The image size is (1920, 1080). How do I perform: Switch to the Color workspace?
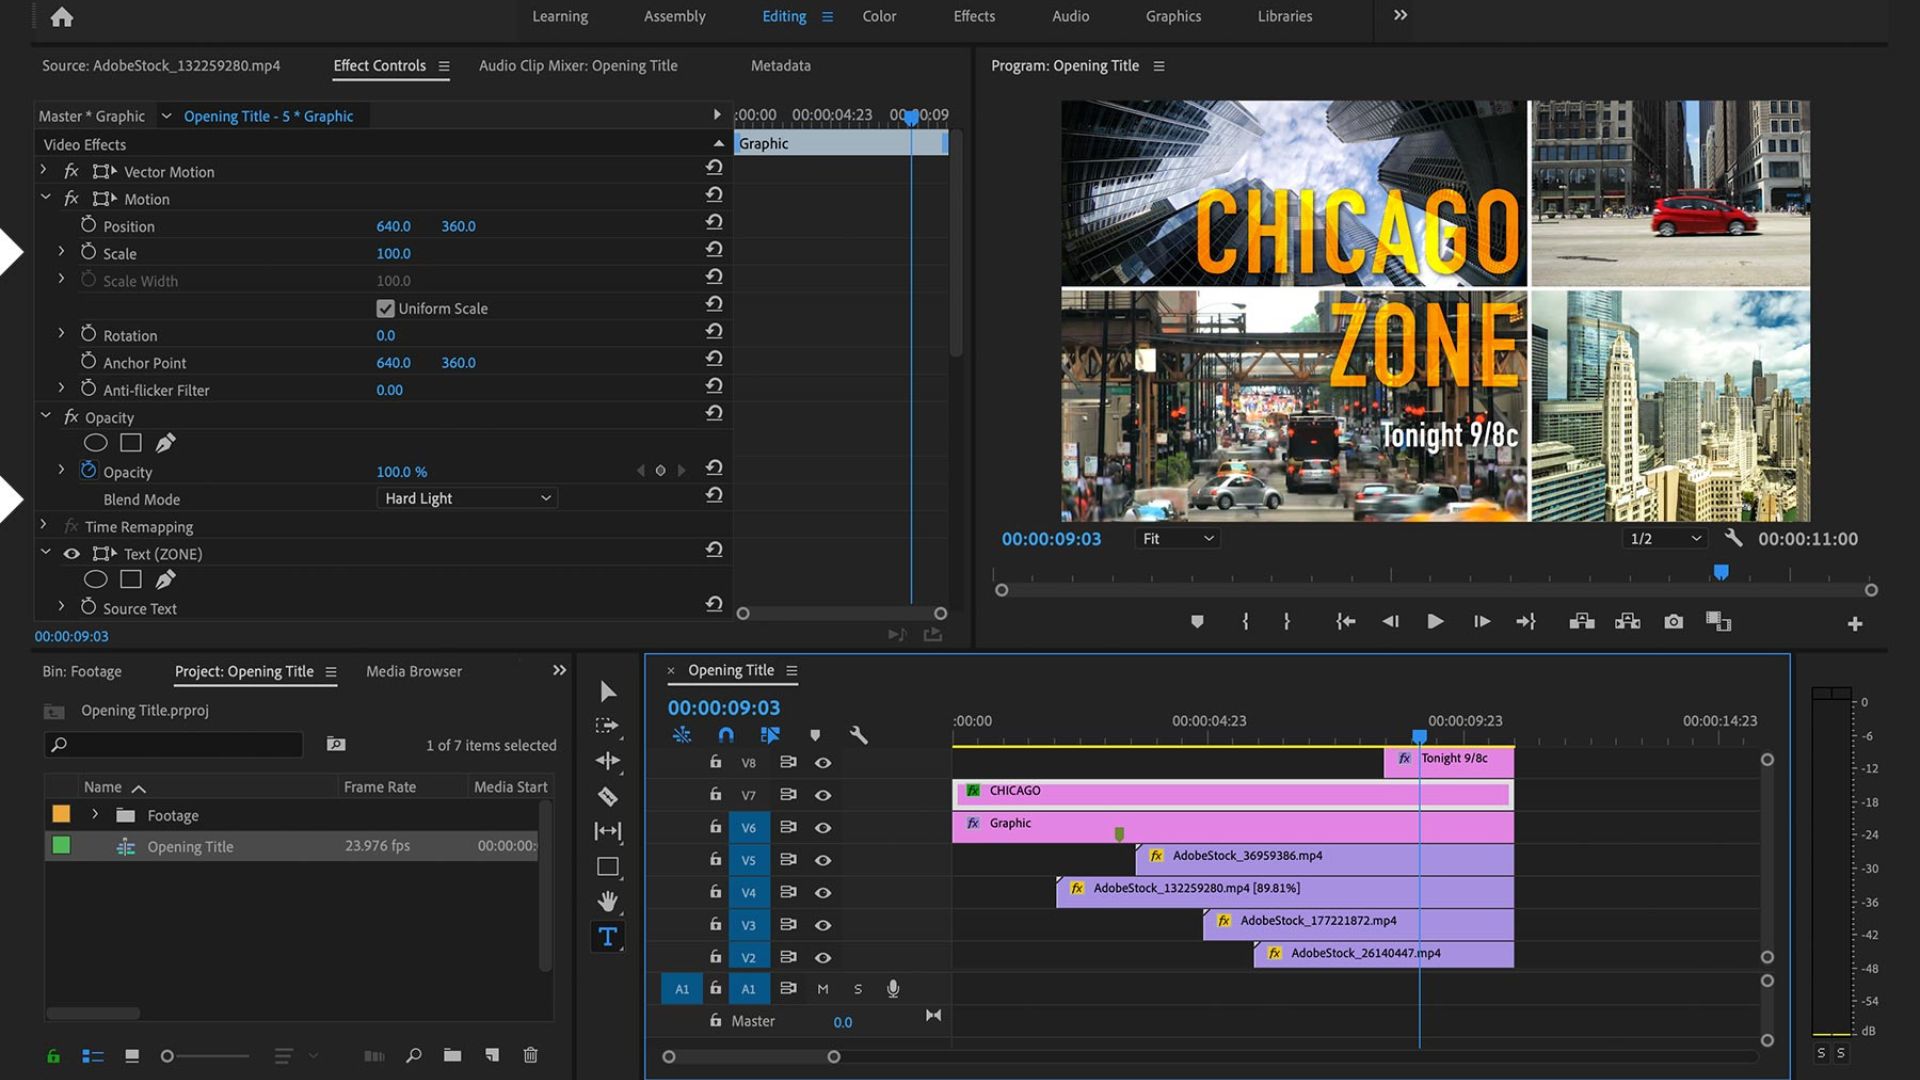click(x=879, y=16)
